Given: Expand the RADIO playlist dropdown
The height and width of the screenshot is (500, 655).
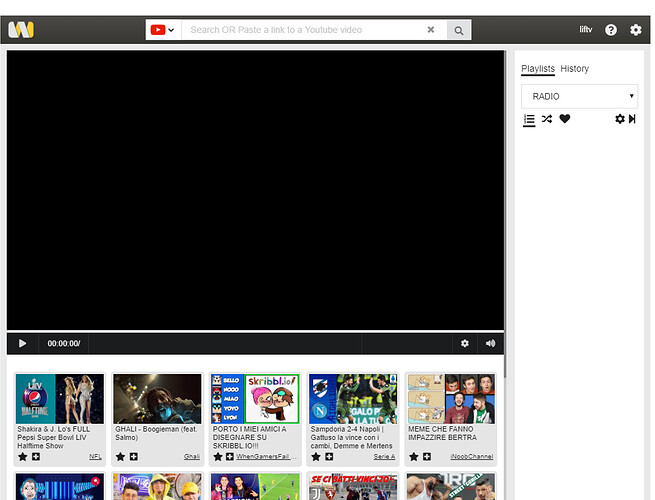Looking at the screenshot, I should coord(579,97).
